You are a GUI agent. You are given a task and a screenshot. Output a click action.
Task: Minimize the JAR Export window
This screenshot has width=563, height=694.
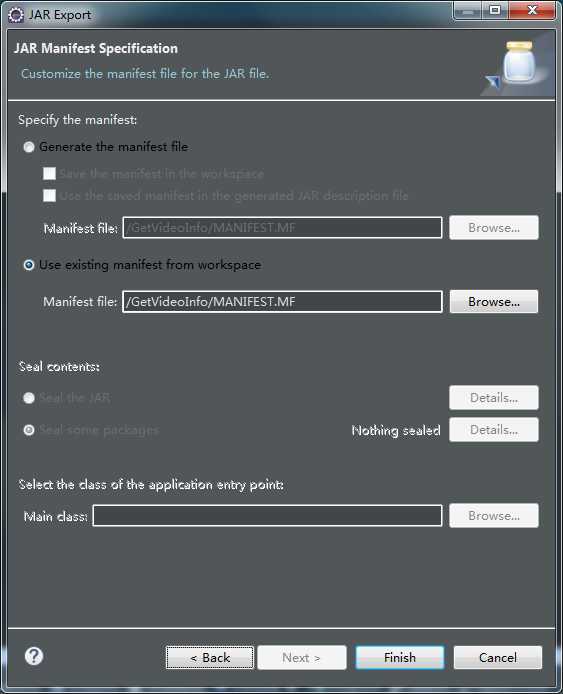tap(468, 11)
